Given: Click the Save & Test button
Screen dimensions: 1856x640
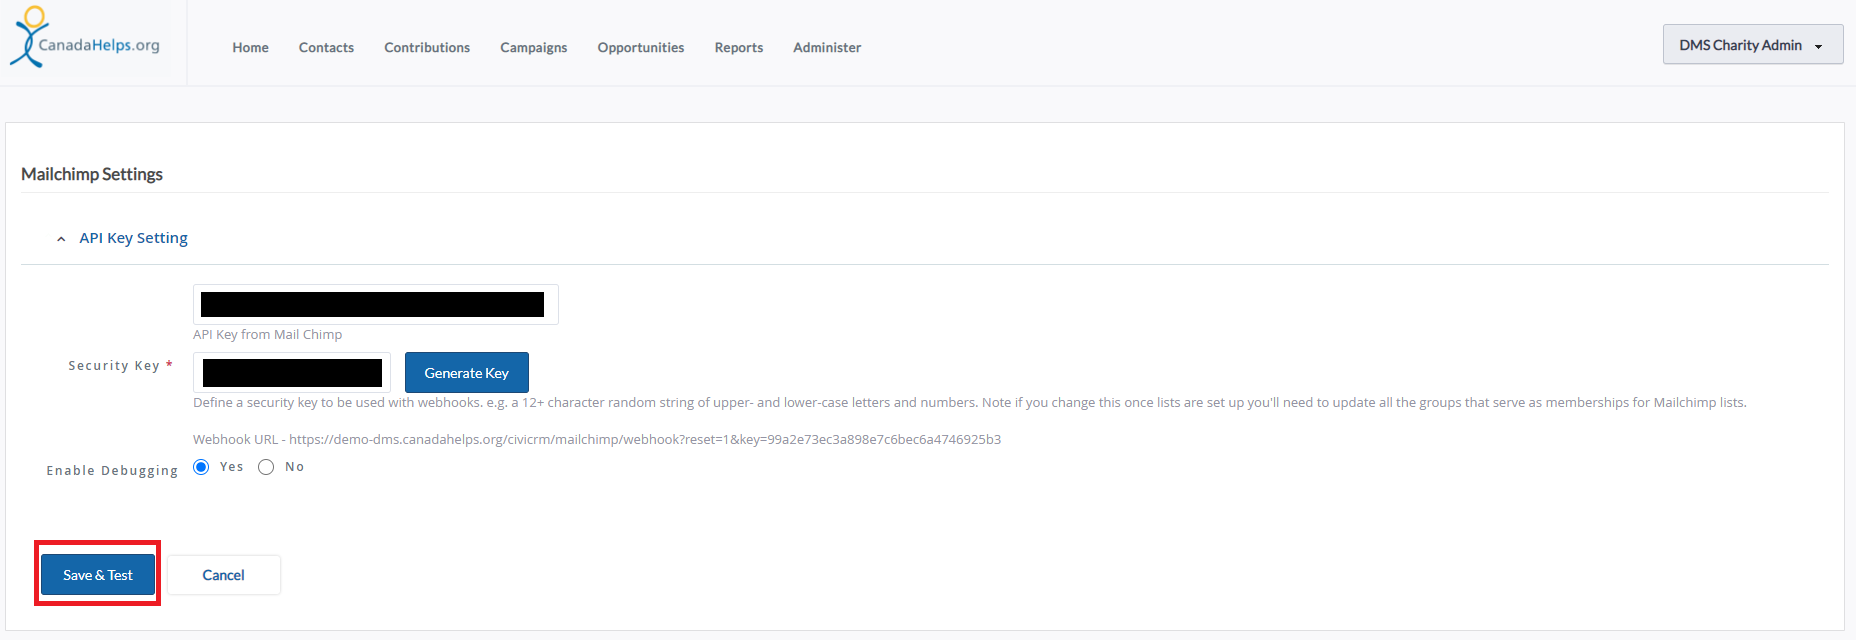Looking at the screenshot, I should pyautogui.click(x=98, y=575).
